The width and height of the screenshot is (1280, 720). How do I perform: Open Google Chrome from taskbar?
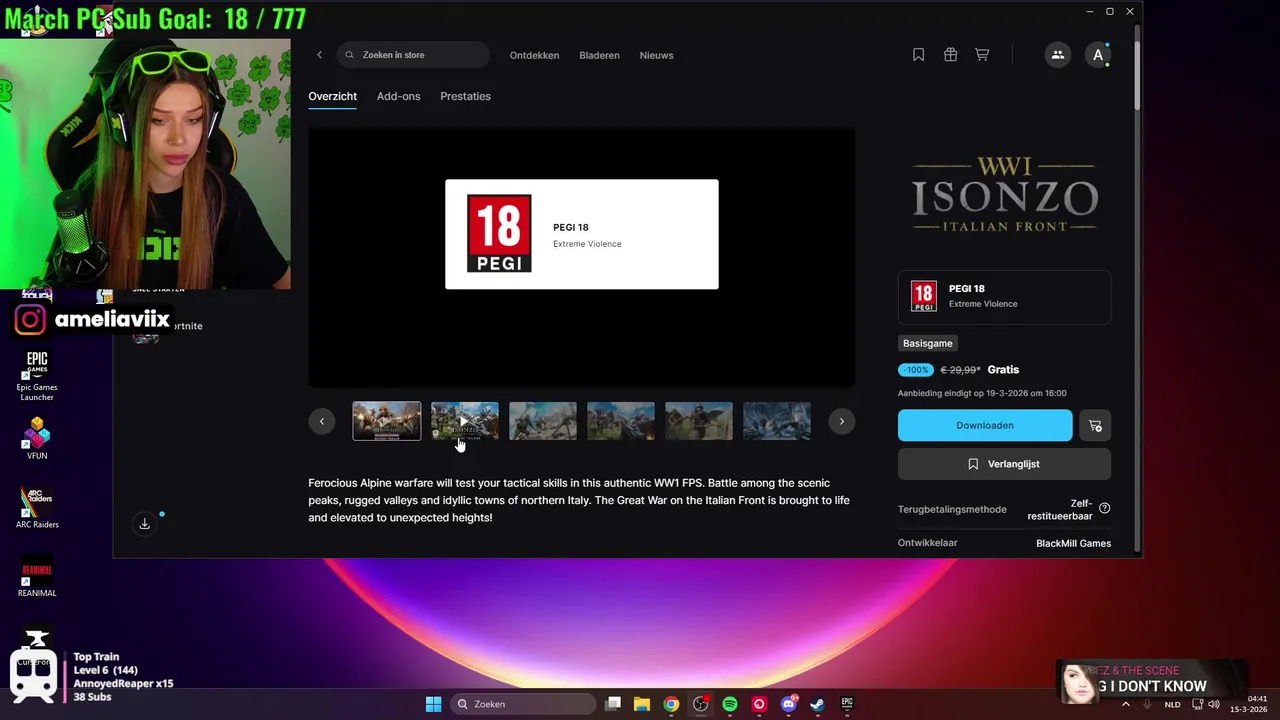point(671,704)
